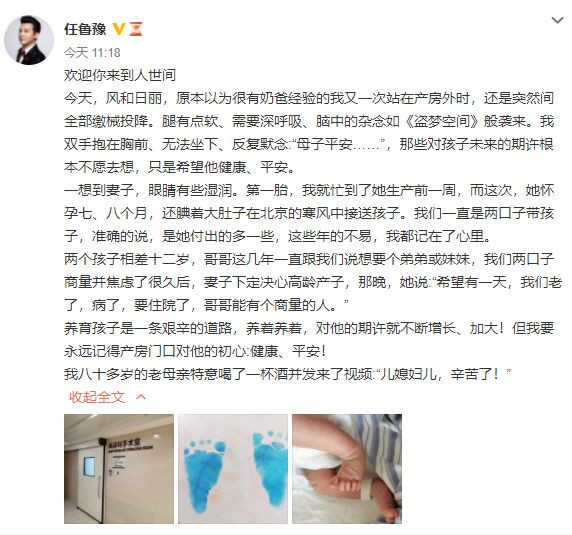Viewport: 572px width, 535px height.
Task: Click the up-arrow beside 收起全文
Action: pos(141,397)
